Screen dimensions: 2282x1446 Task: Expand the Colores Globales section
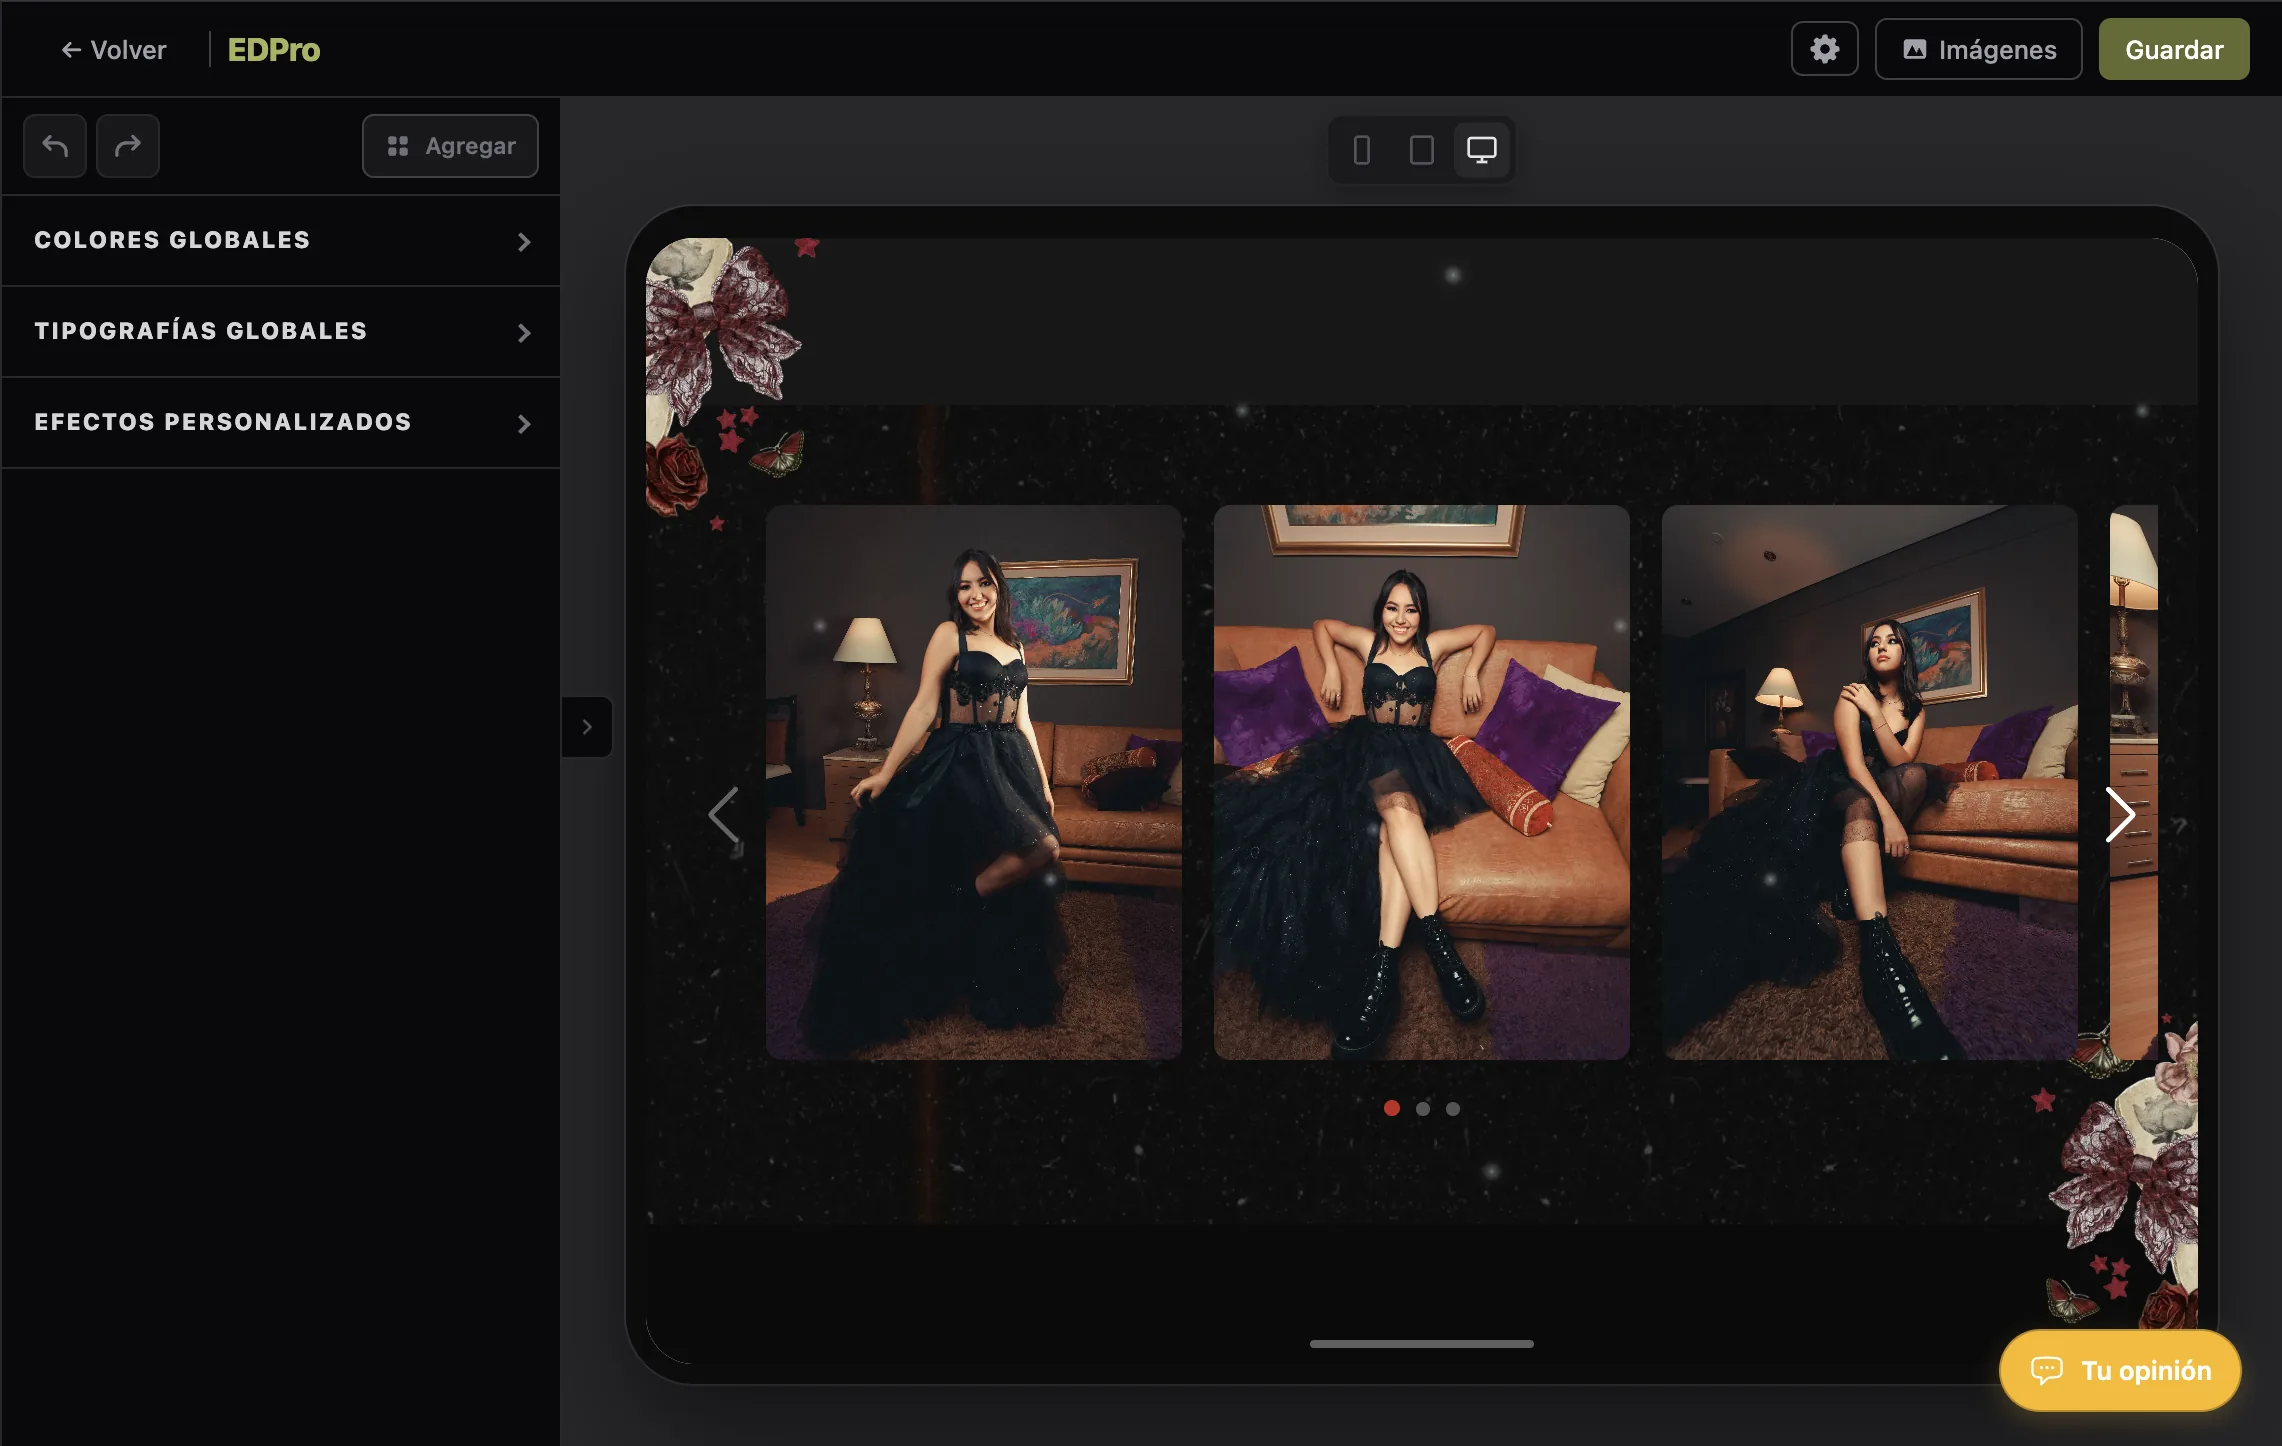pyautogui.click(x=281, y=241)
